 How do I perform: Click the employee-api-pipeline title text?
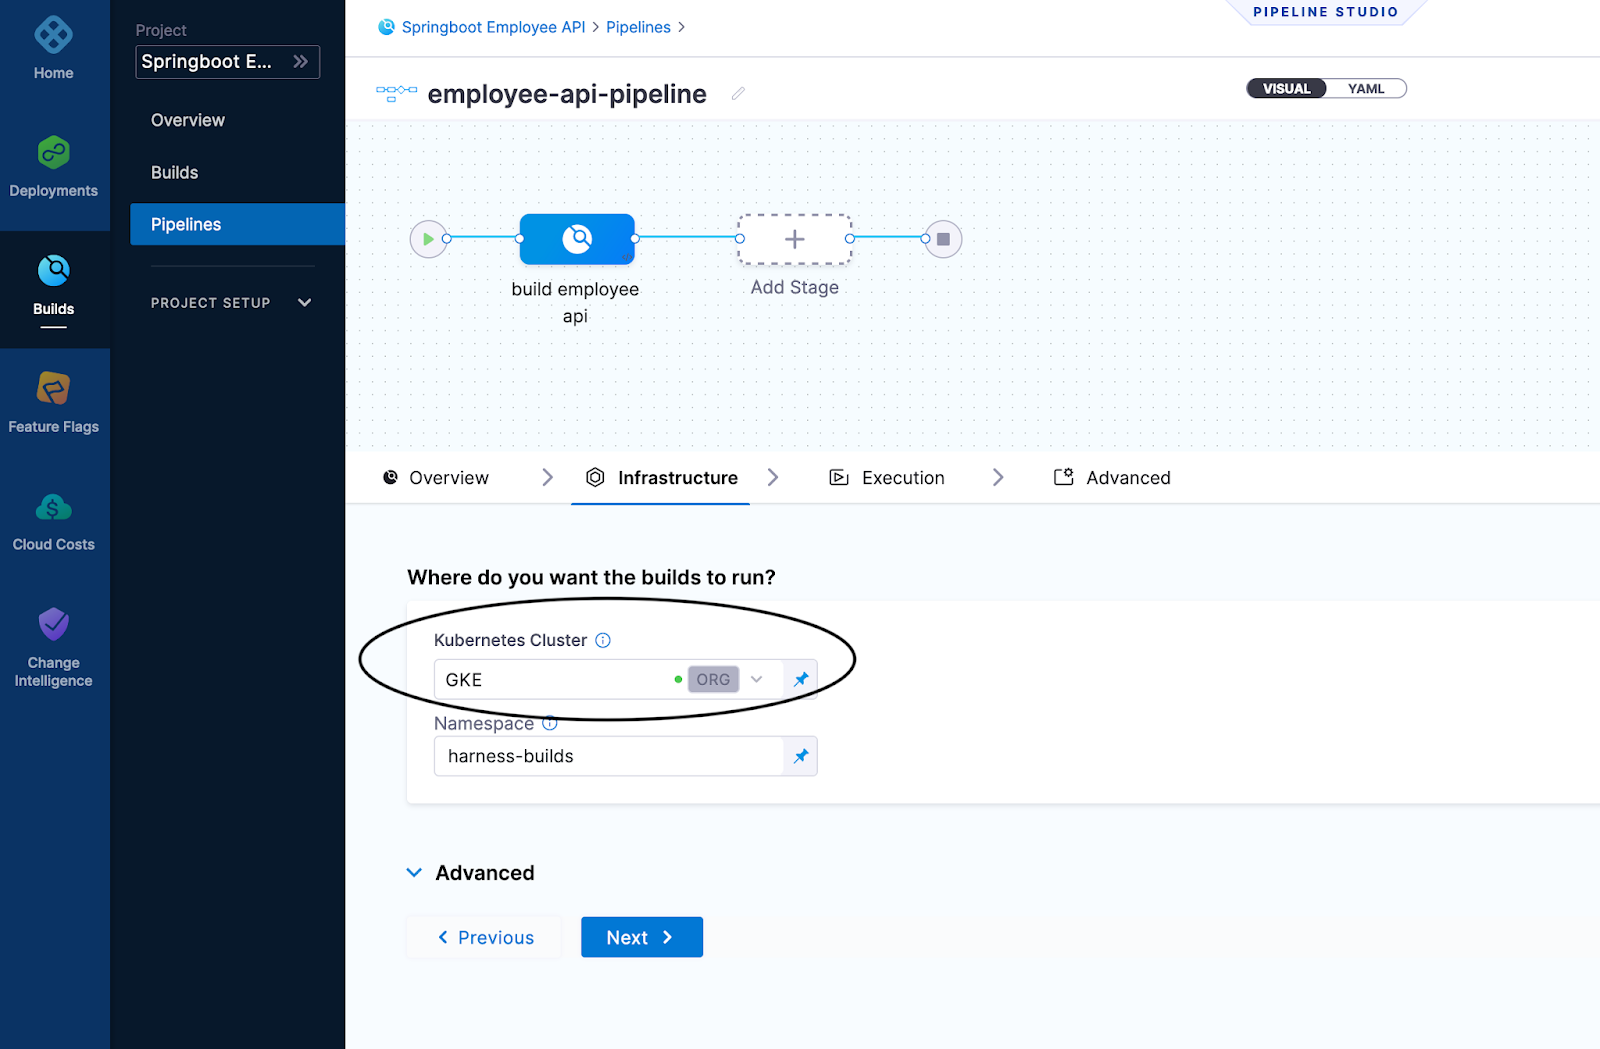[x=567, y=94]
